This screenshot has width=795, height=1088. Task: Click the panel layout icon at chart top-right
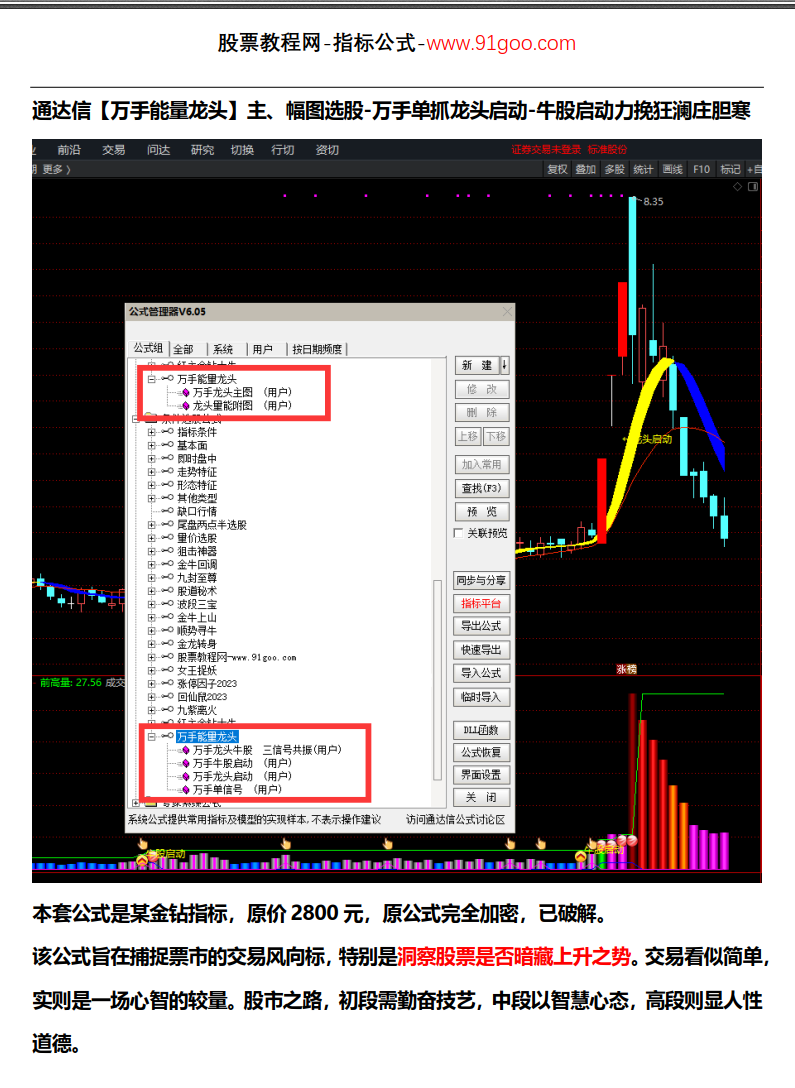coord(753,187)
